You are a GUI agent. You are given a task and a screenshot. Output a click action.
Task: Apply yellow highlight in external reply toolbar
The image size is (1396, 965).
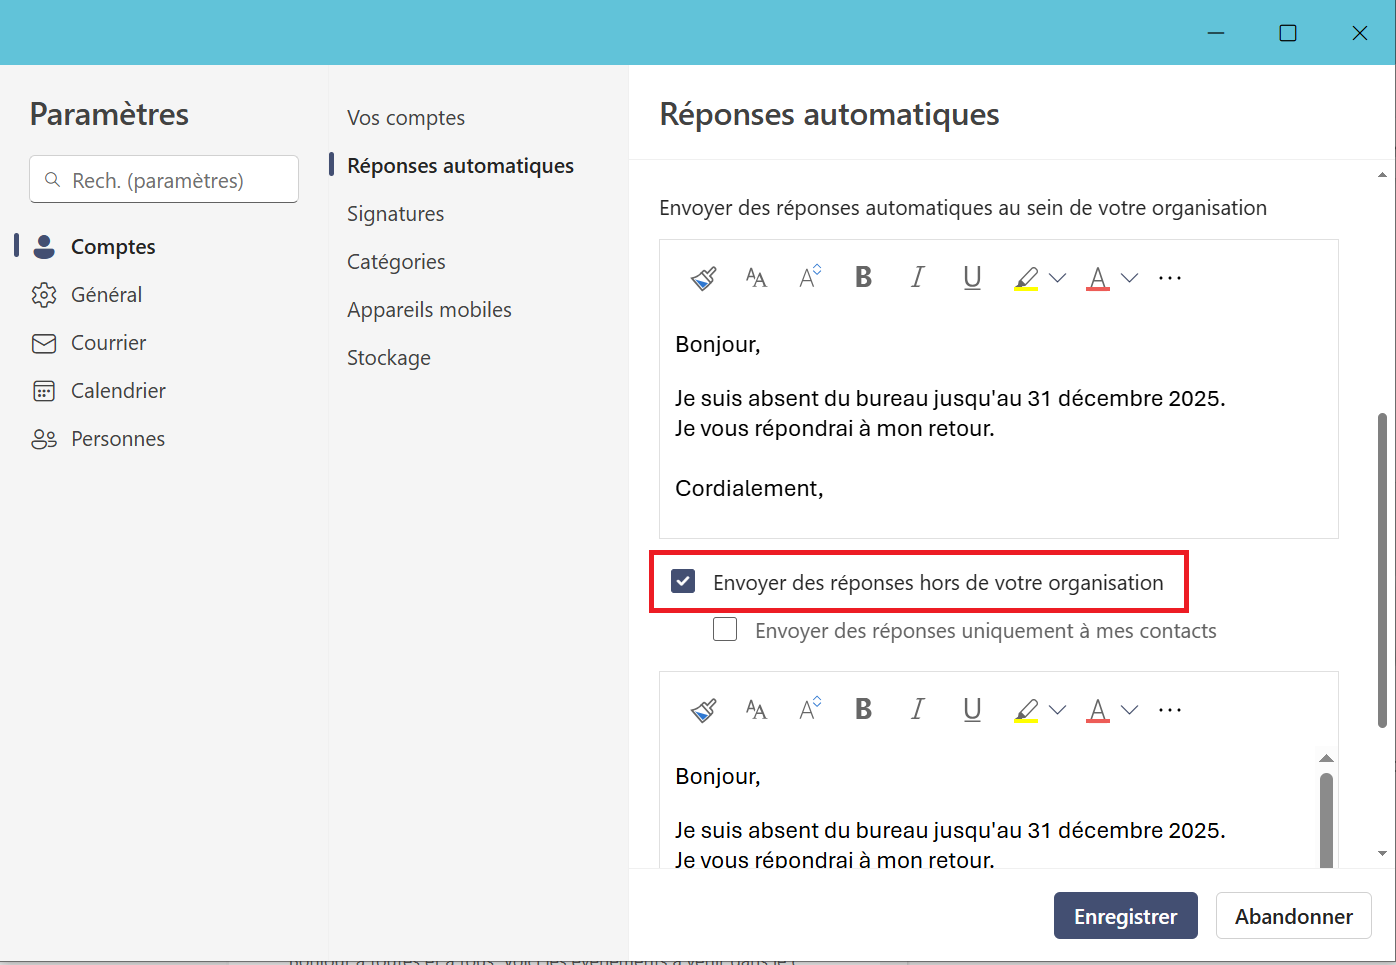(x=1026, y=710)
